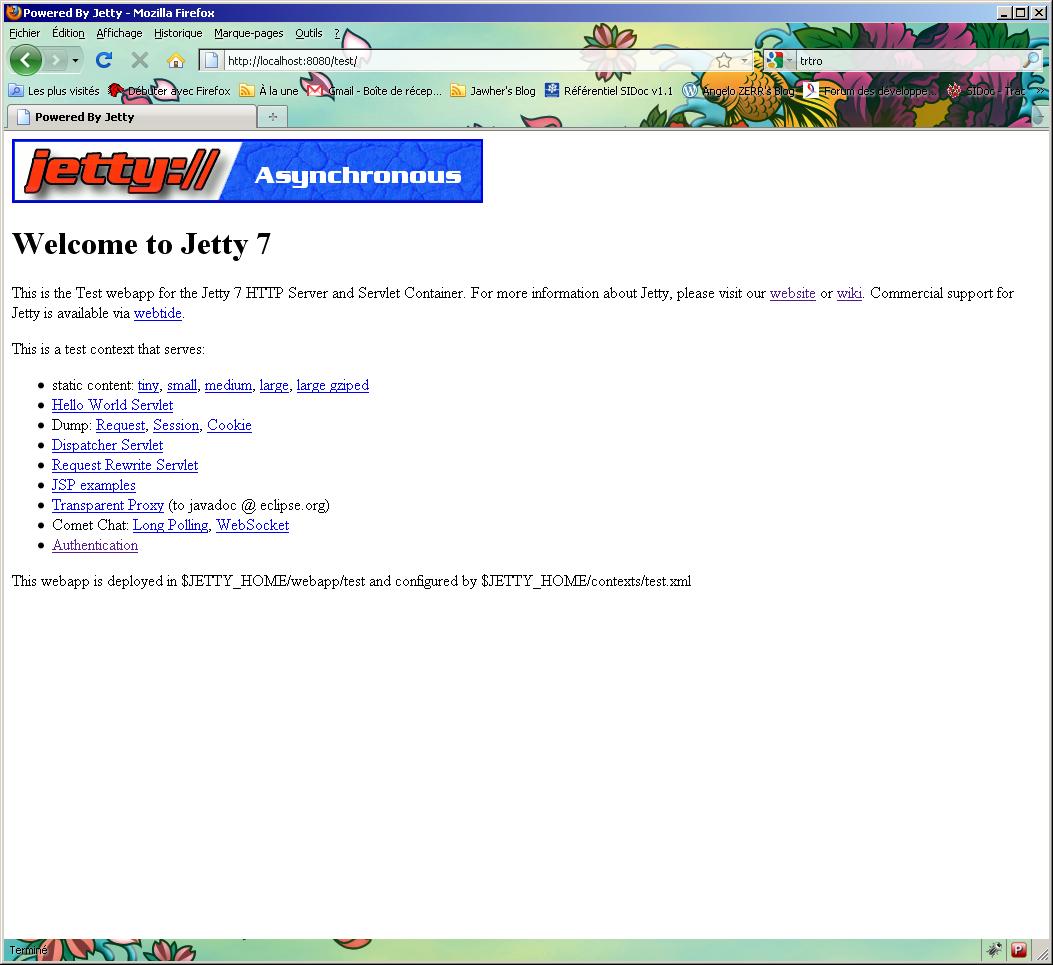Open the SIDoc - Trac bookmark
This screenshot has height=965, width=1053.
(x=985, y=91)
